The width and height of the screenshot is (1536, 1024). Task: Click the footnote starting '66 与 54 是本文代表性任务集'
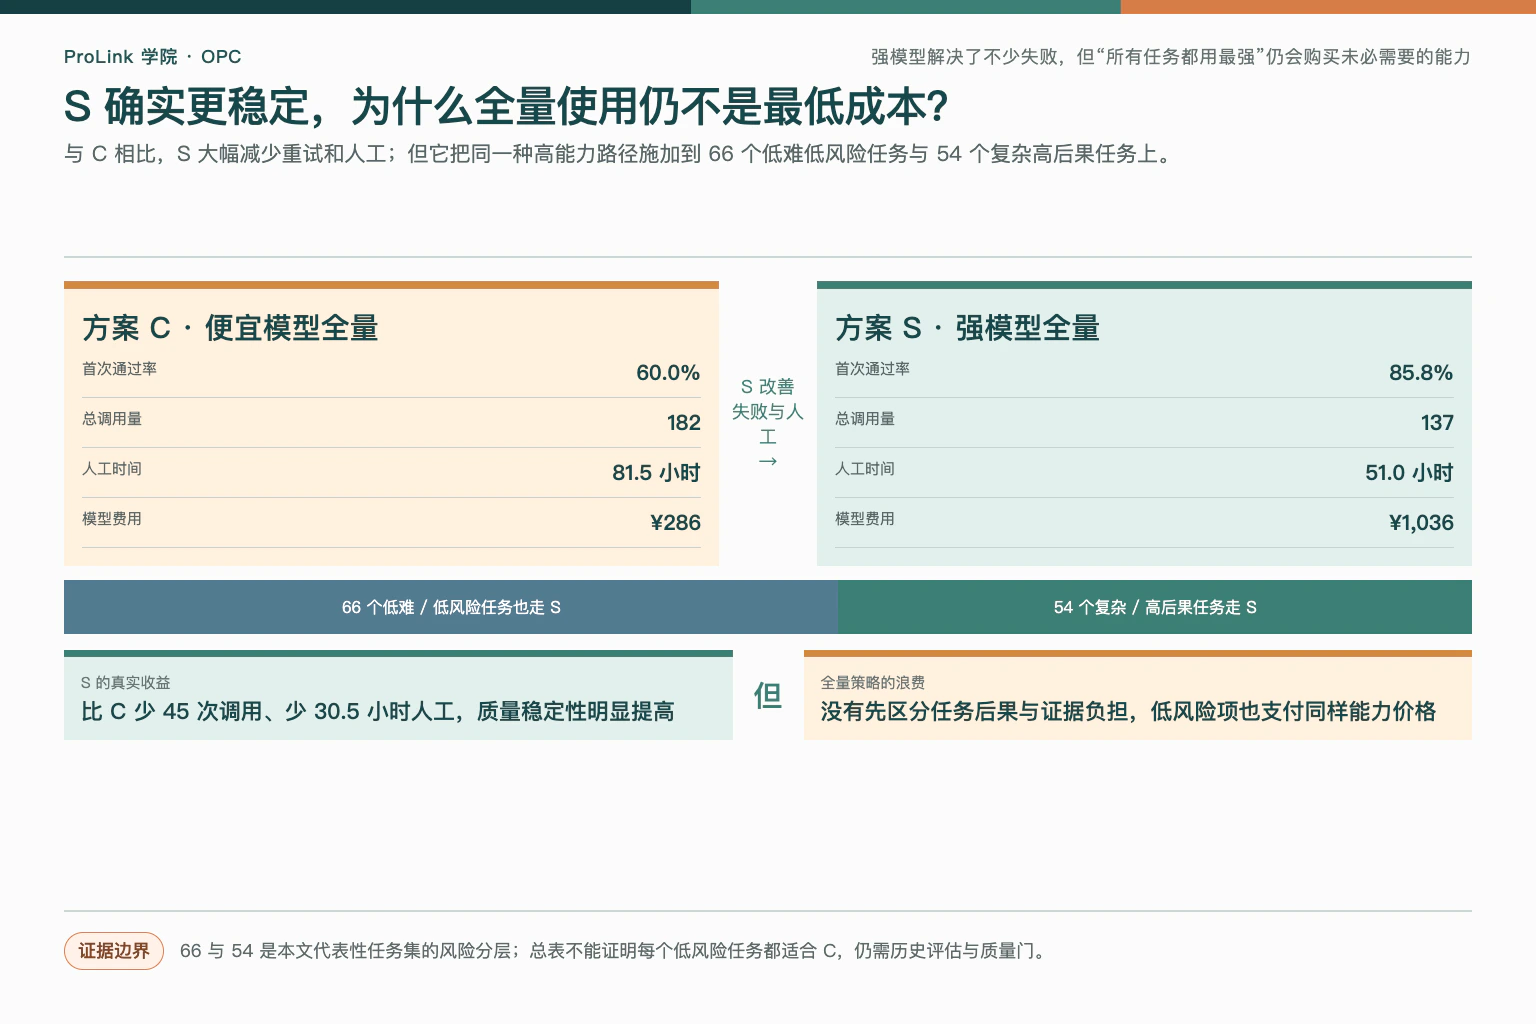tap(614, 951)
